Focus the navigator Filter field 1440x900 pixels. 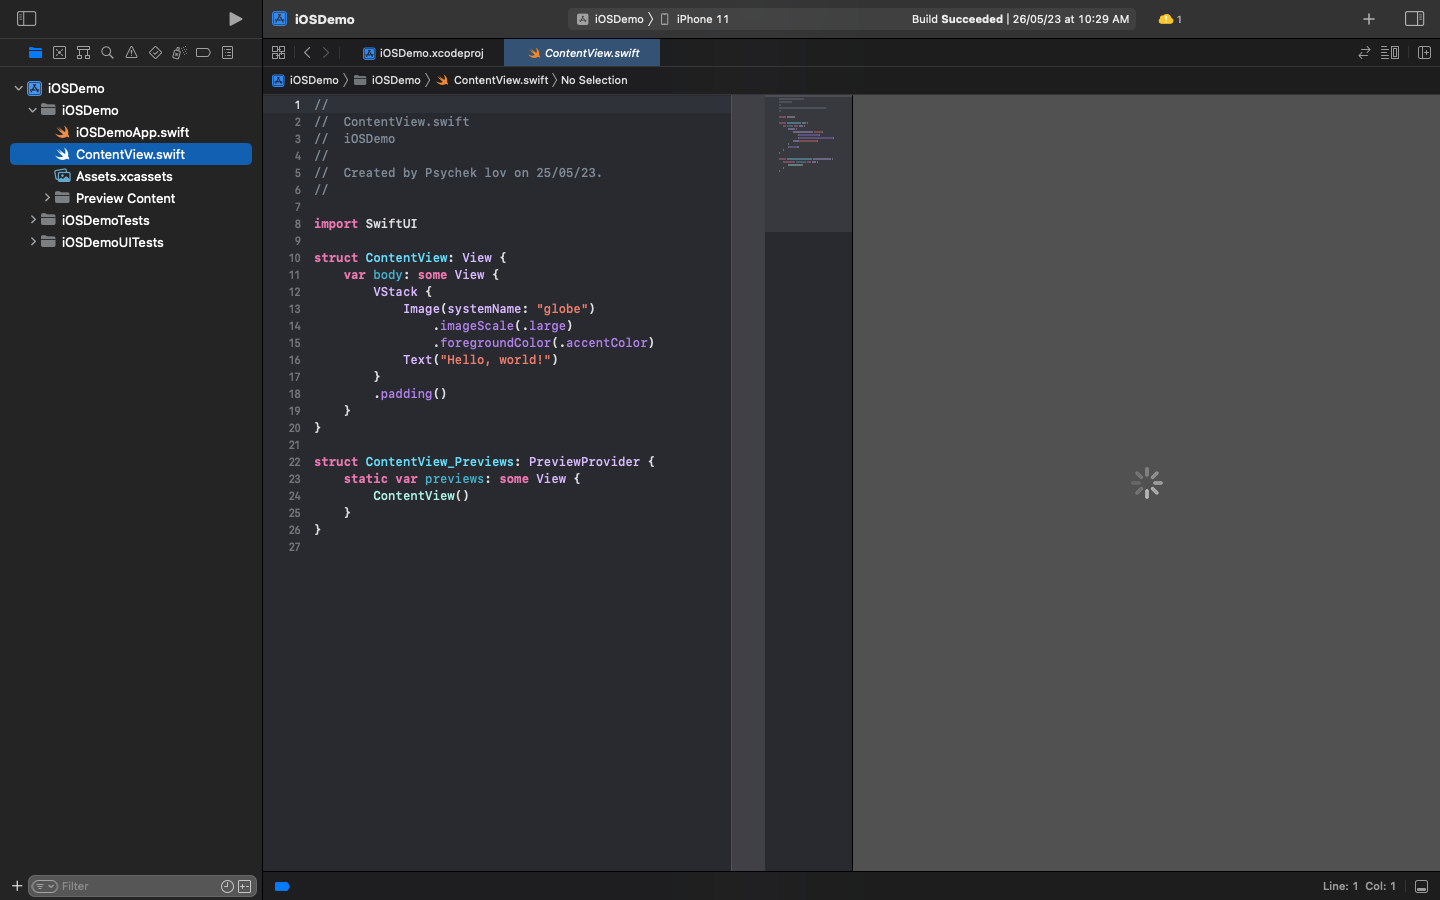click(138, 886)
